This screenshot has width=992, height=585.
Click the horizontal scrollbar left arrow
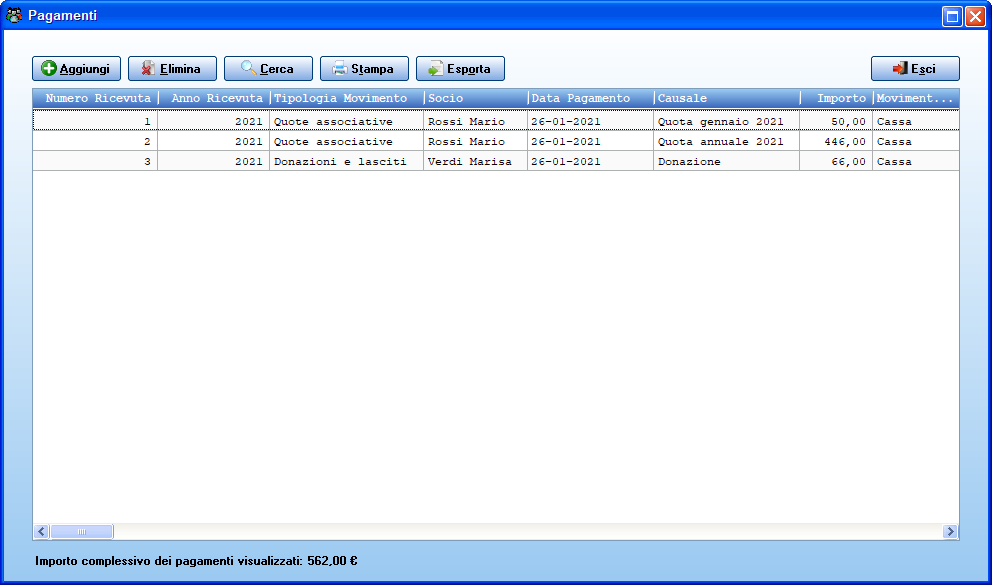point(42,531)
